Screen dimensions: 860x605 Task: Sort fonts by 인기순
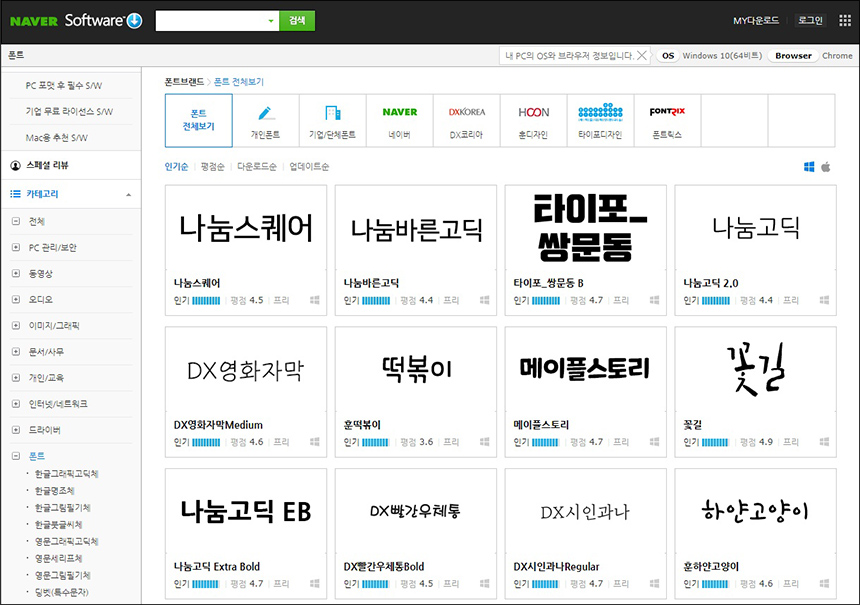coord(177,167)
